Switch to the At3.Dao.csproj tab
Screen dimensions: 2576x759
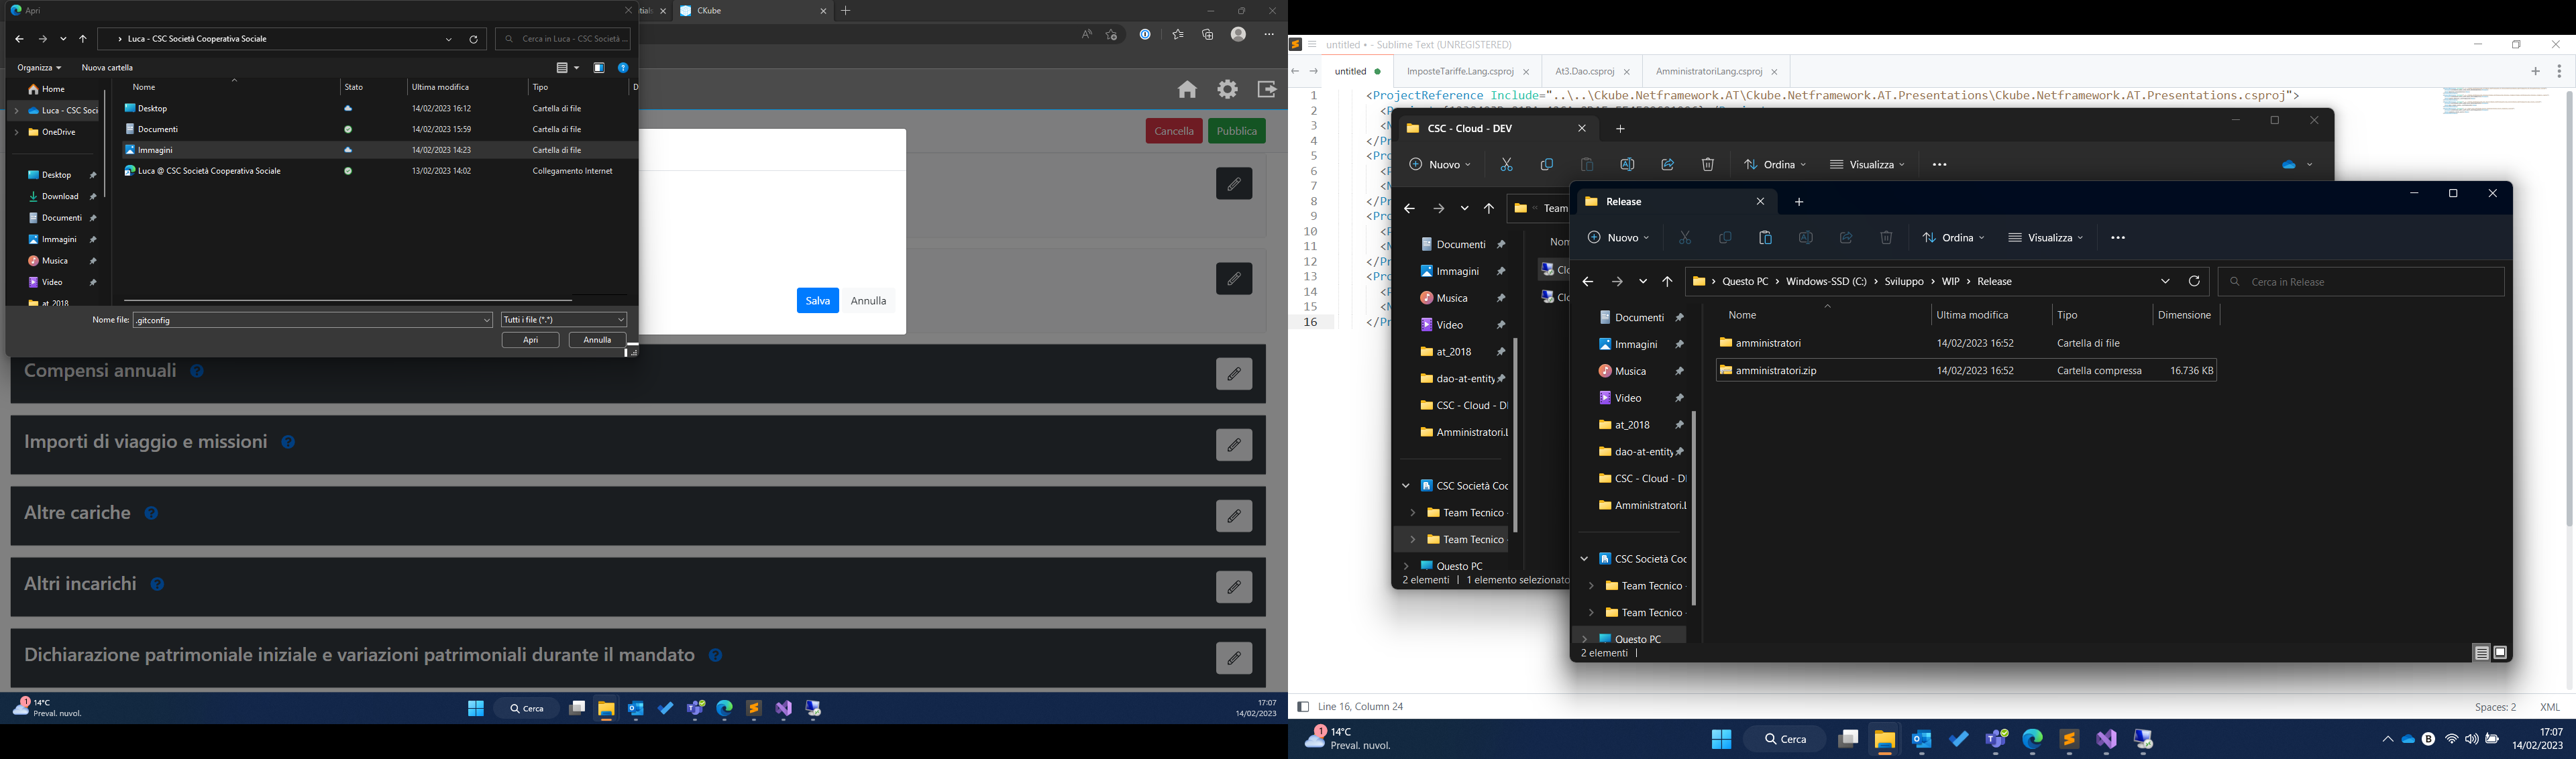click(1584, 72)
